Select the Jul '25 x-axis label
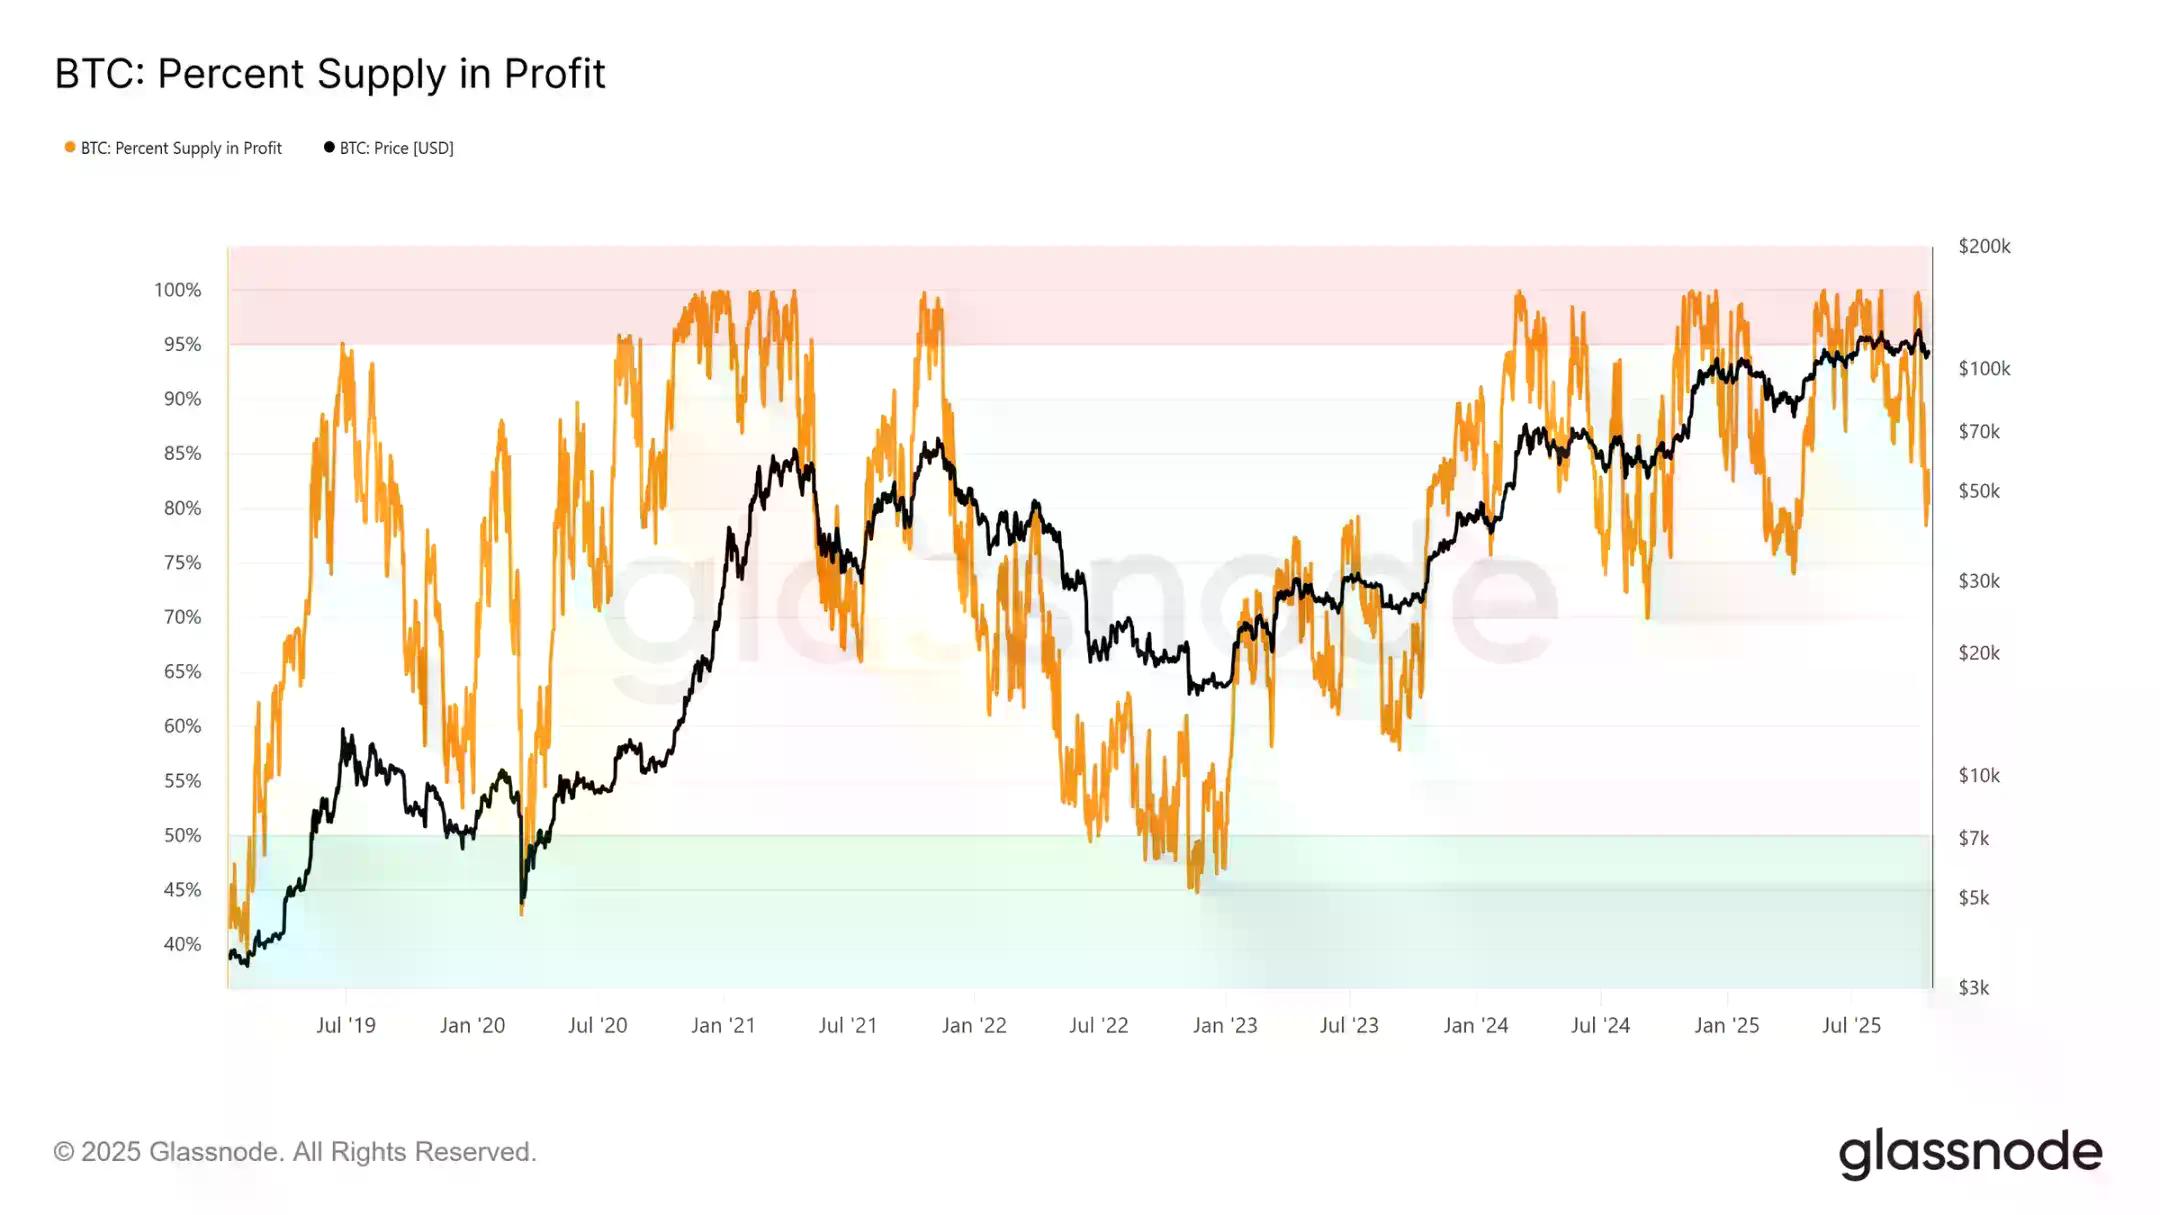2160x1215 pixels. tap(1851, 1025)
